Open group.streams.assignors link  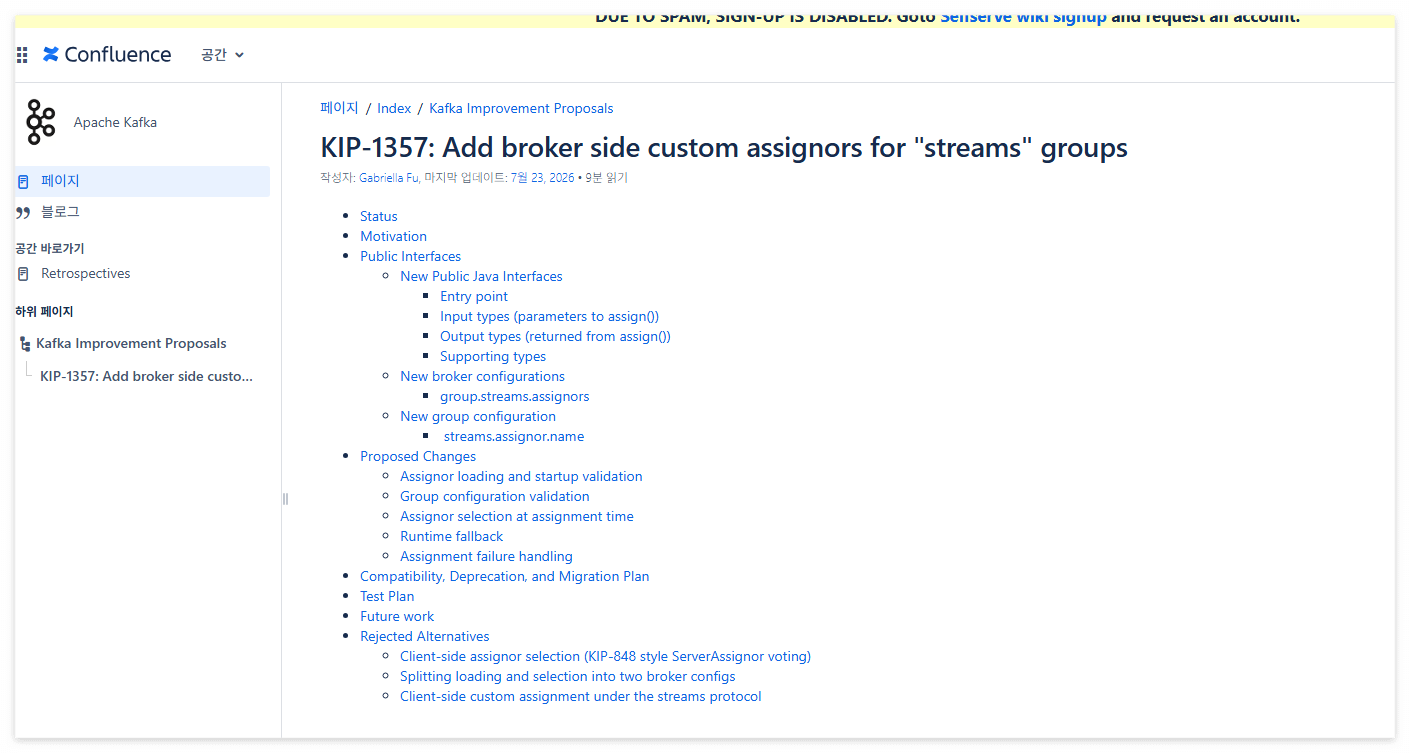point(514,396)
